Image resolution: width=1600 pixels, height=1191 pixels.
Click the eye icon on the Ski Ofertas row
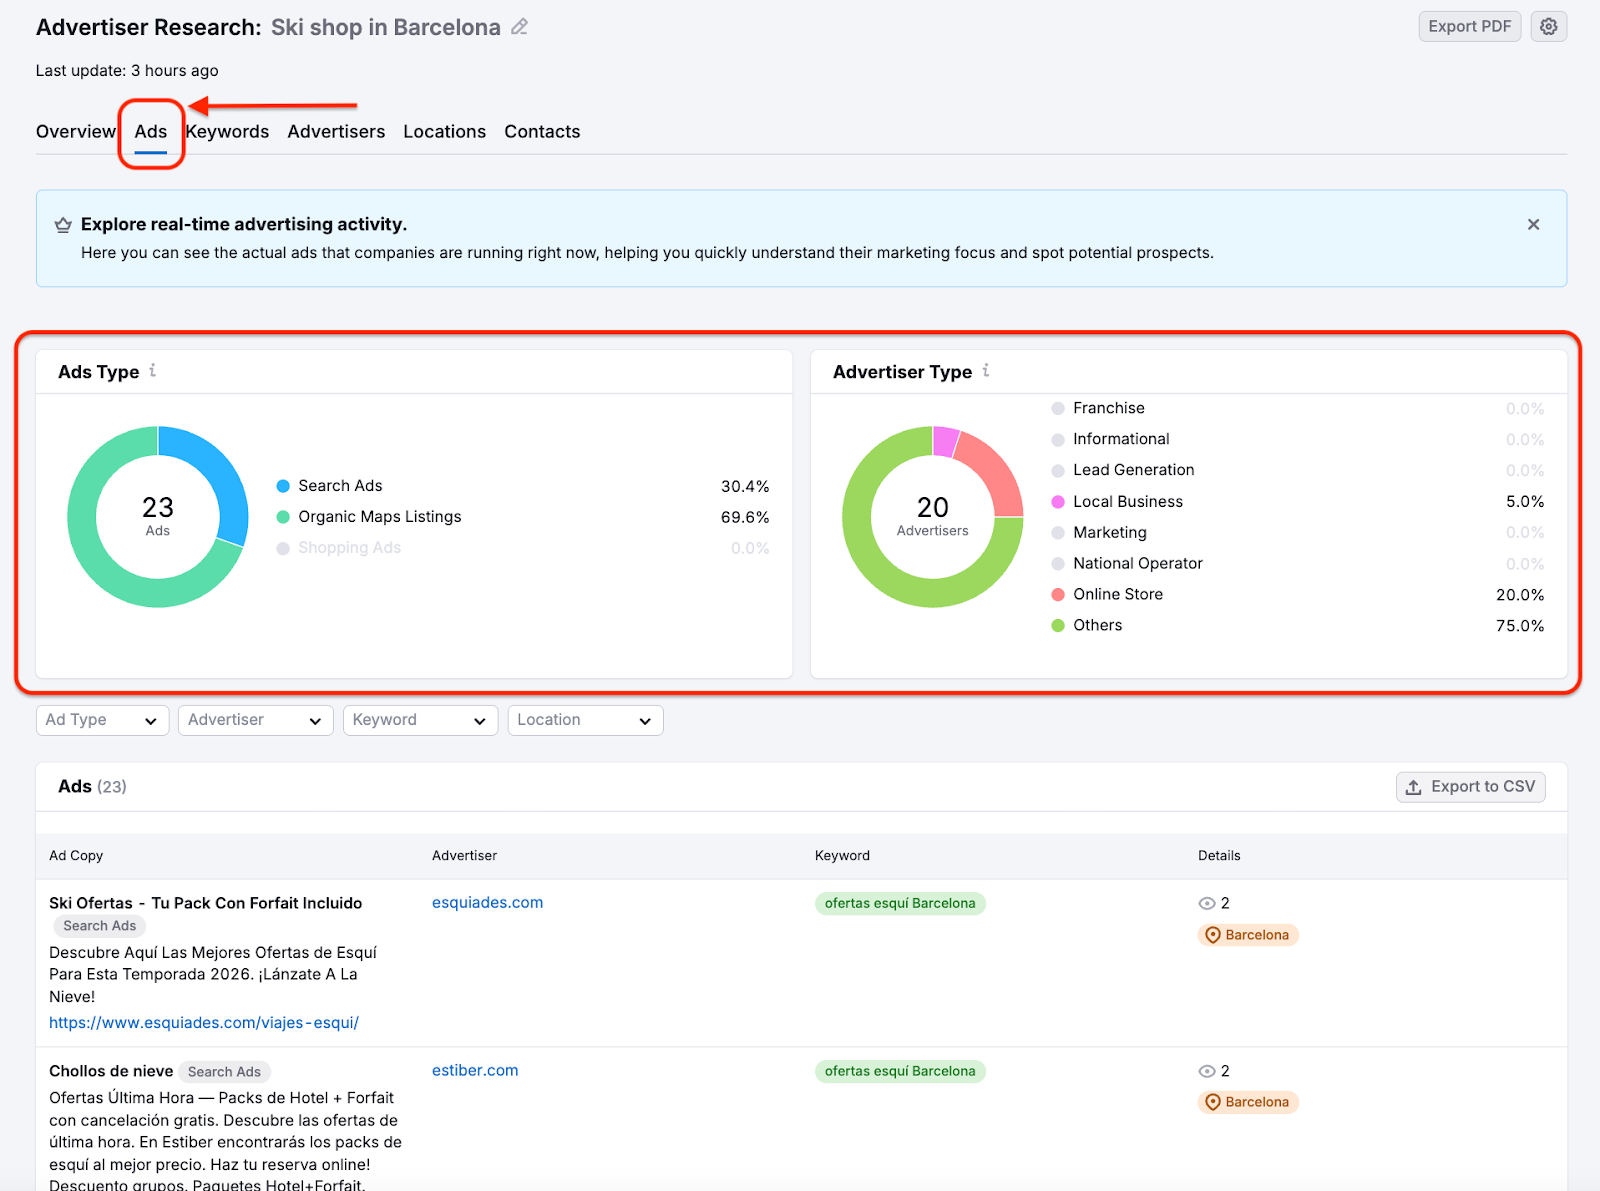pos(1208,903)
